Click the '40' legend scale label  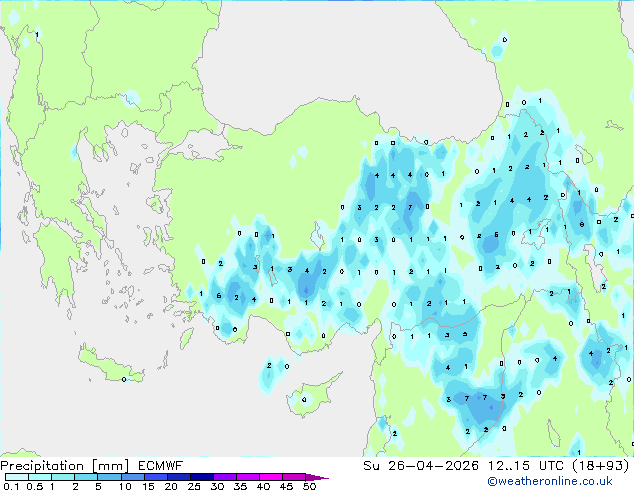tap(263, 486)
